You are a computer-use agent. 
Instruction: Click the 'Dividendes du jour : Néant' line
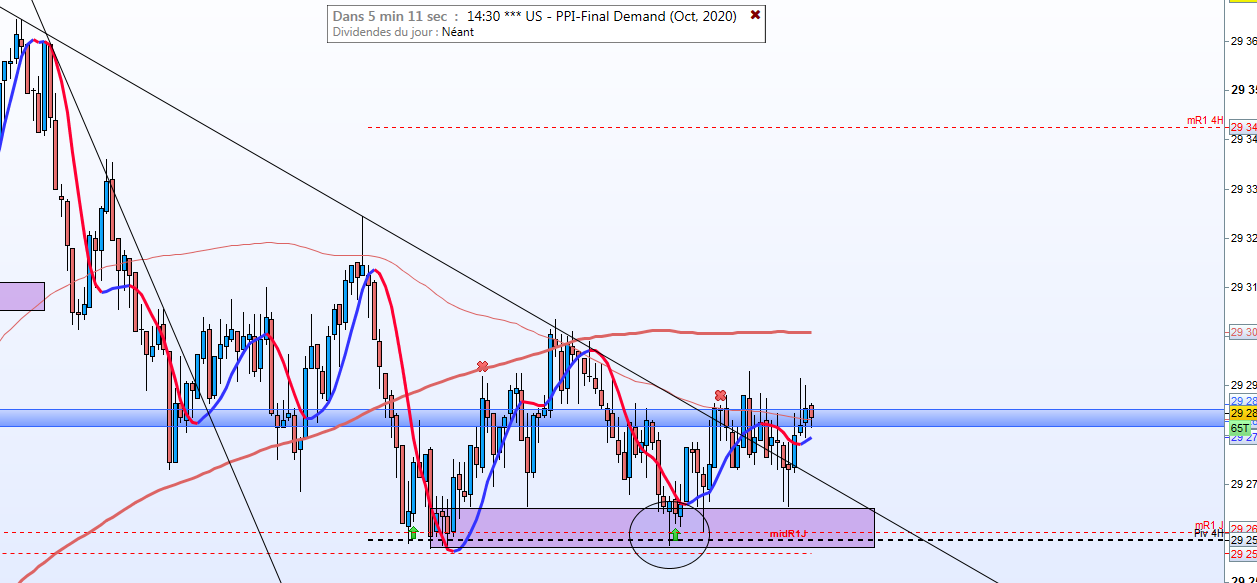pyautogui.click(x=403, y=32)
